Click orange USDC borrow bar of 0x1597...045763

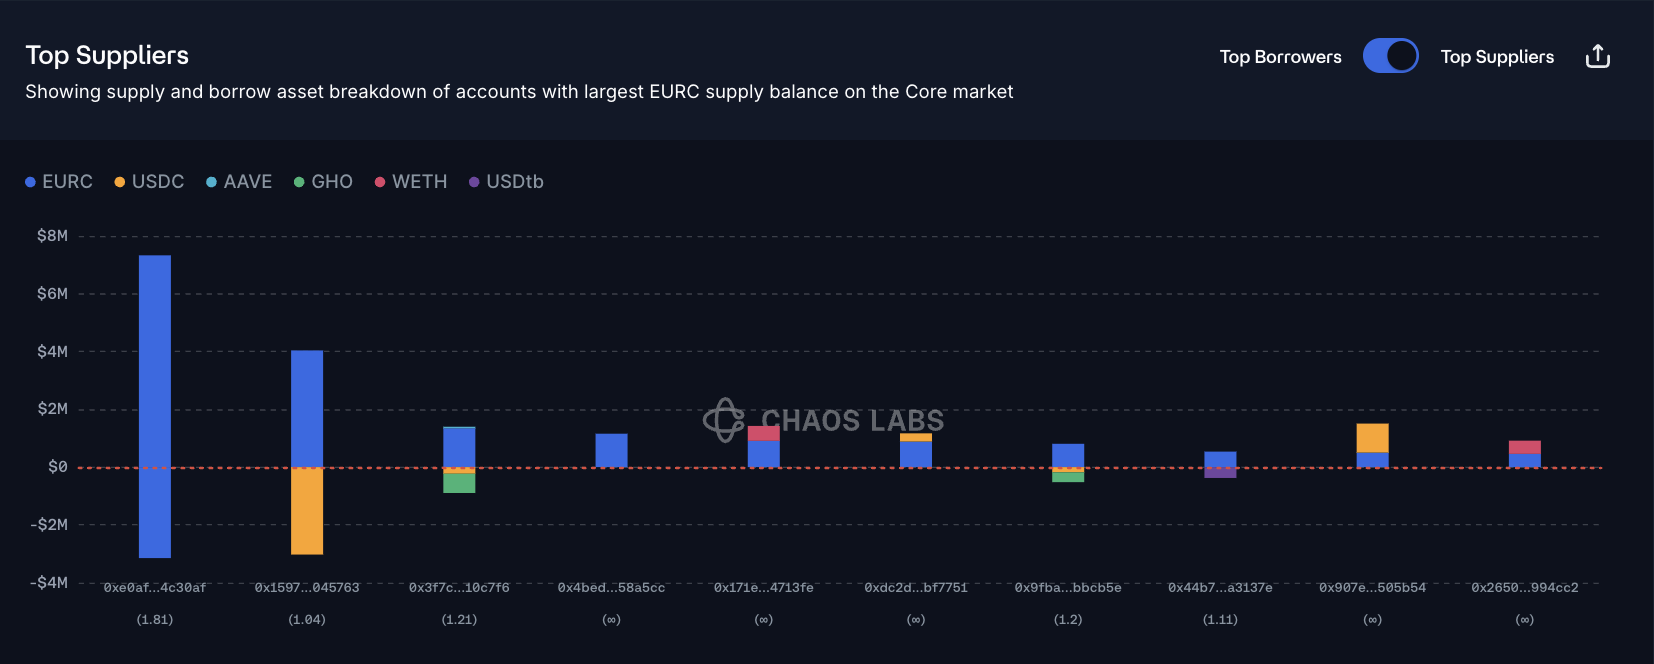pyautogui.click(x=307, y=510)
